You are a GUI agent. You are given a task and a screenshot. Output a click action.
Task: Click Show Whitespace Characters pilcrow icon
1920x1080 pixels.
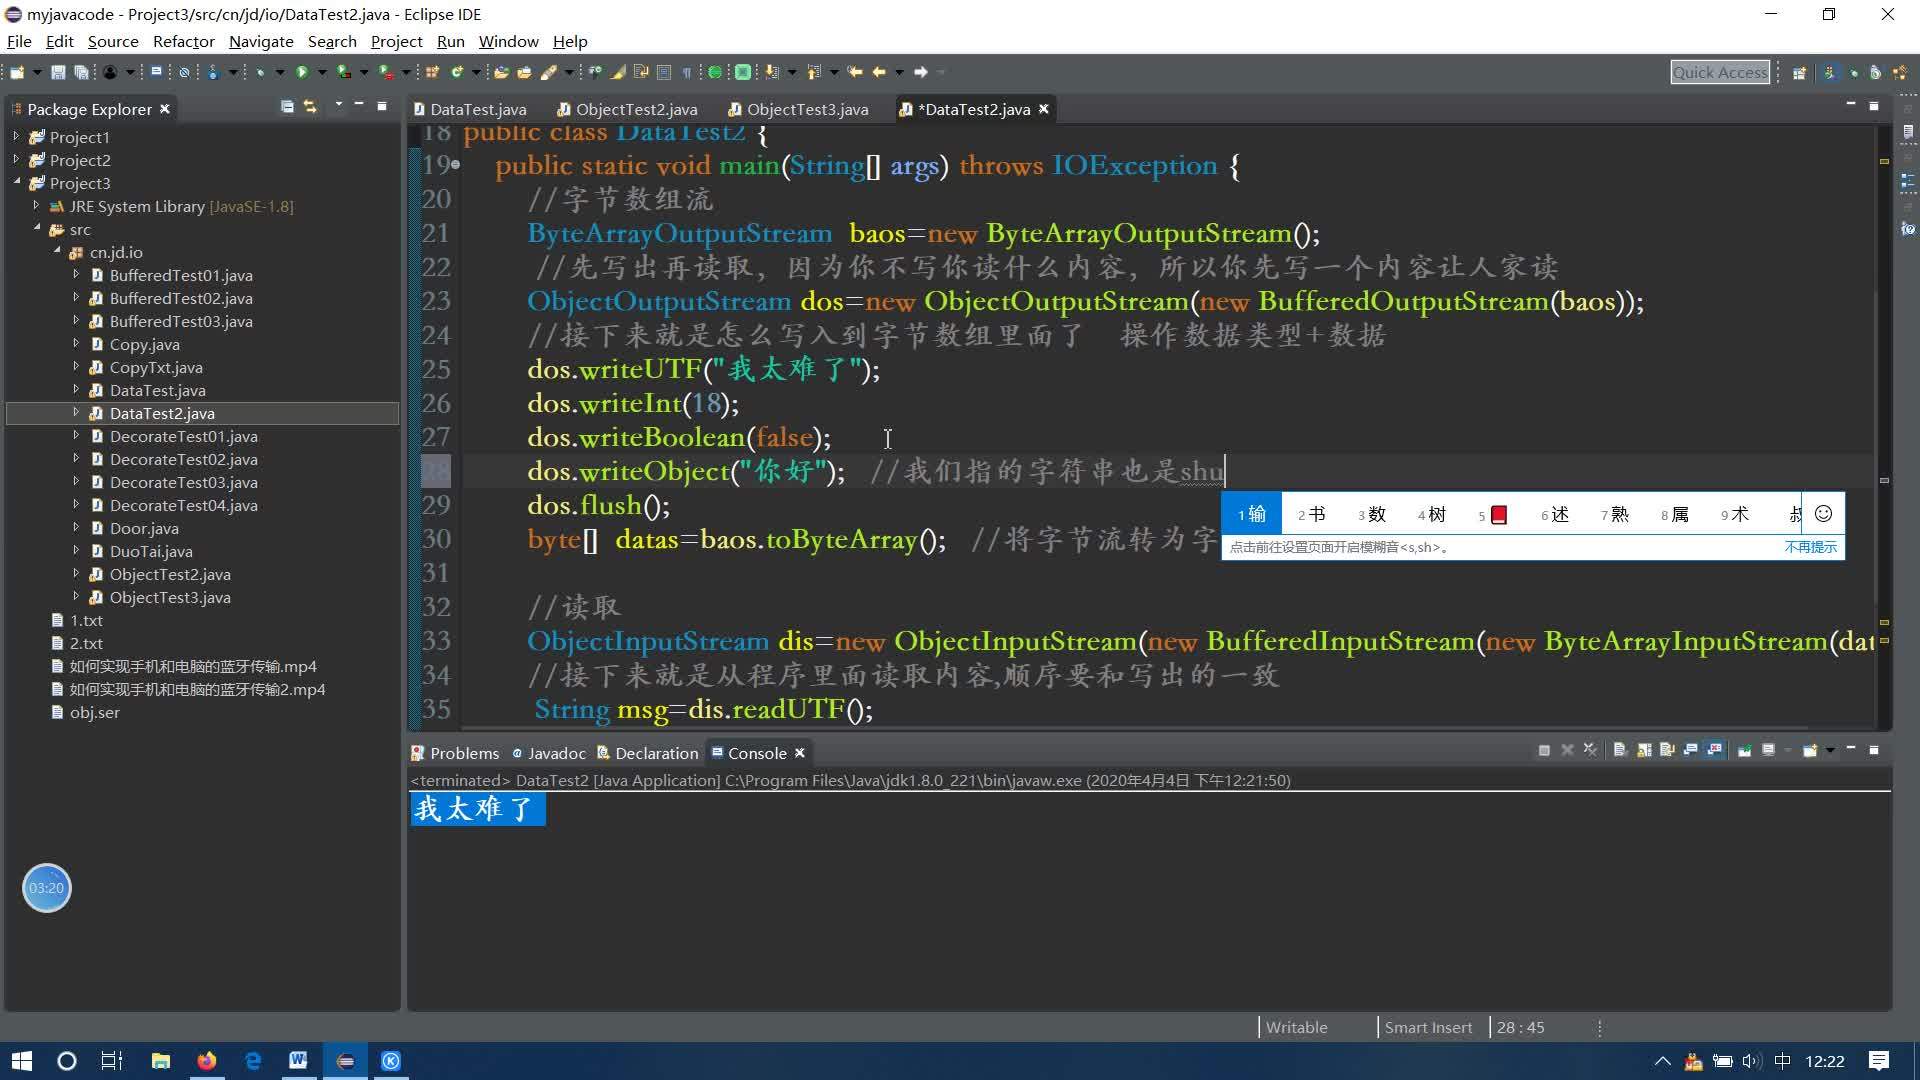click(687, 72)
